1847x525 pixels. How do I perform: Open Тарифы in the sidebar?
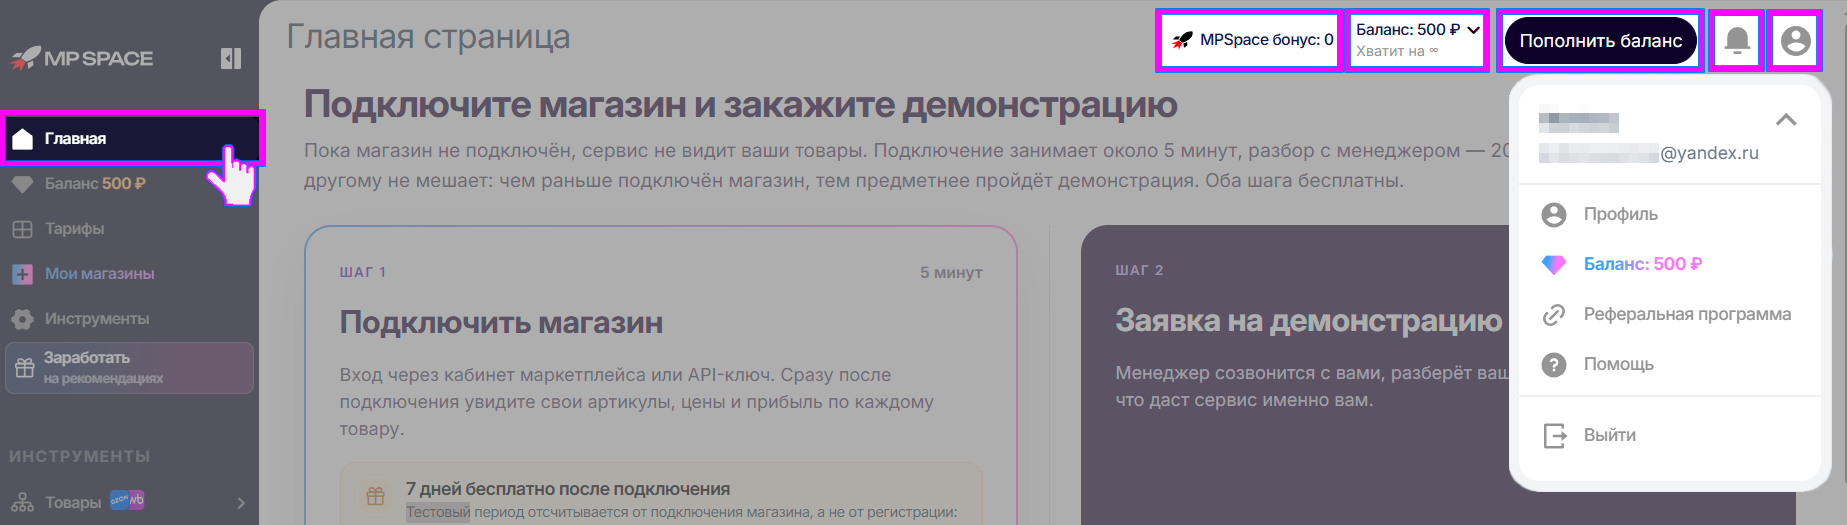point(74,228)
